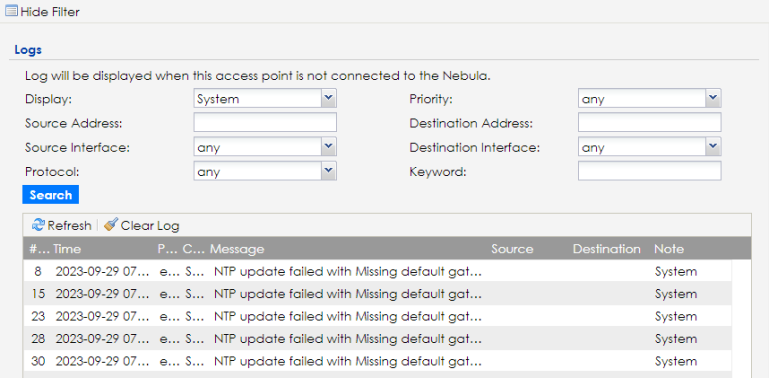Open the Protocol dropdown
Screen dimensions: 769x378
265,171
